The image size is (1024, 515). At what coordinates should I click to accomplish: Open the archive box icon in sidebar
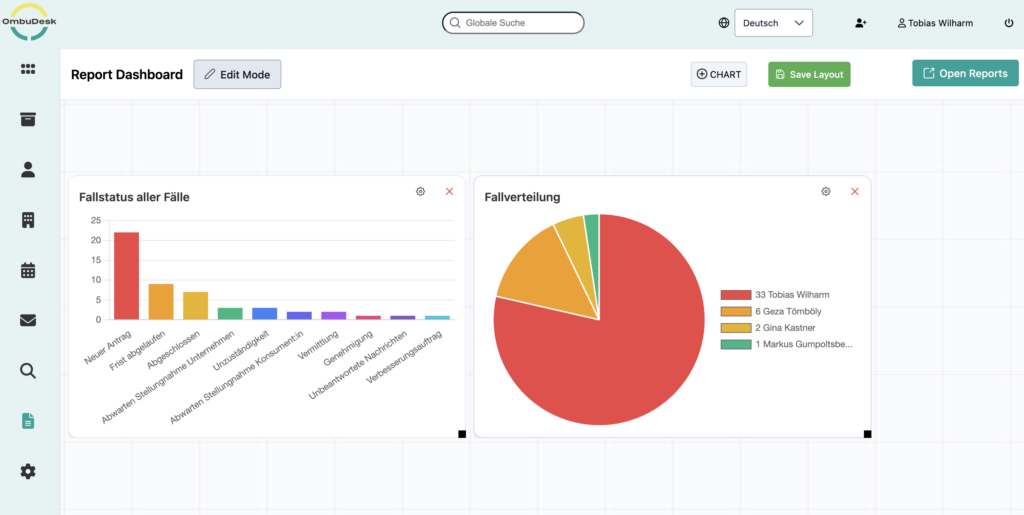coord(28,119)
